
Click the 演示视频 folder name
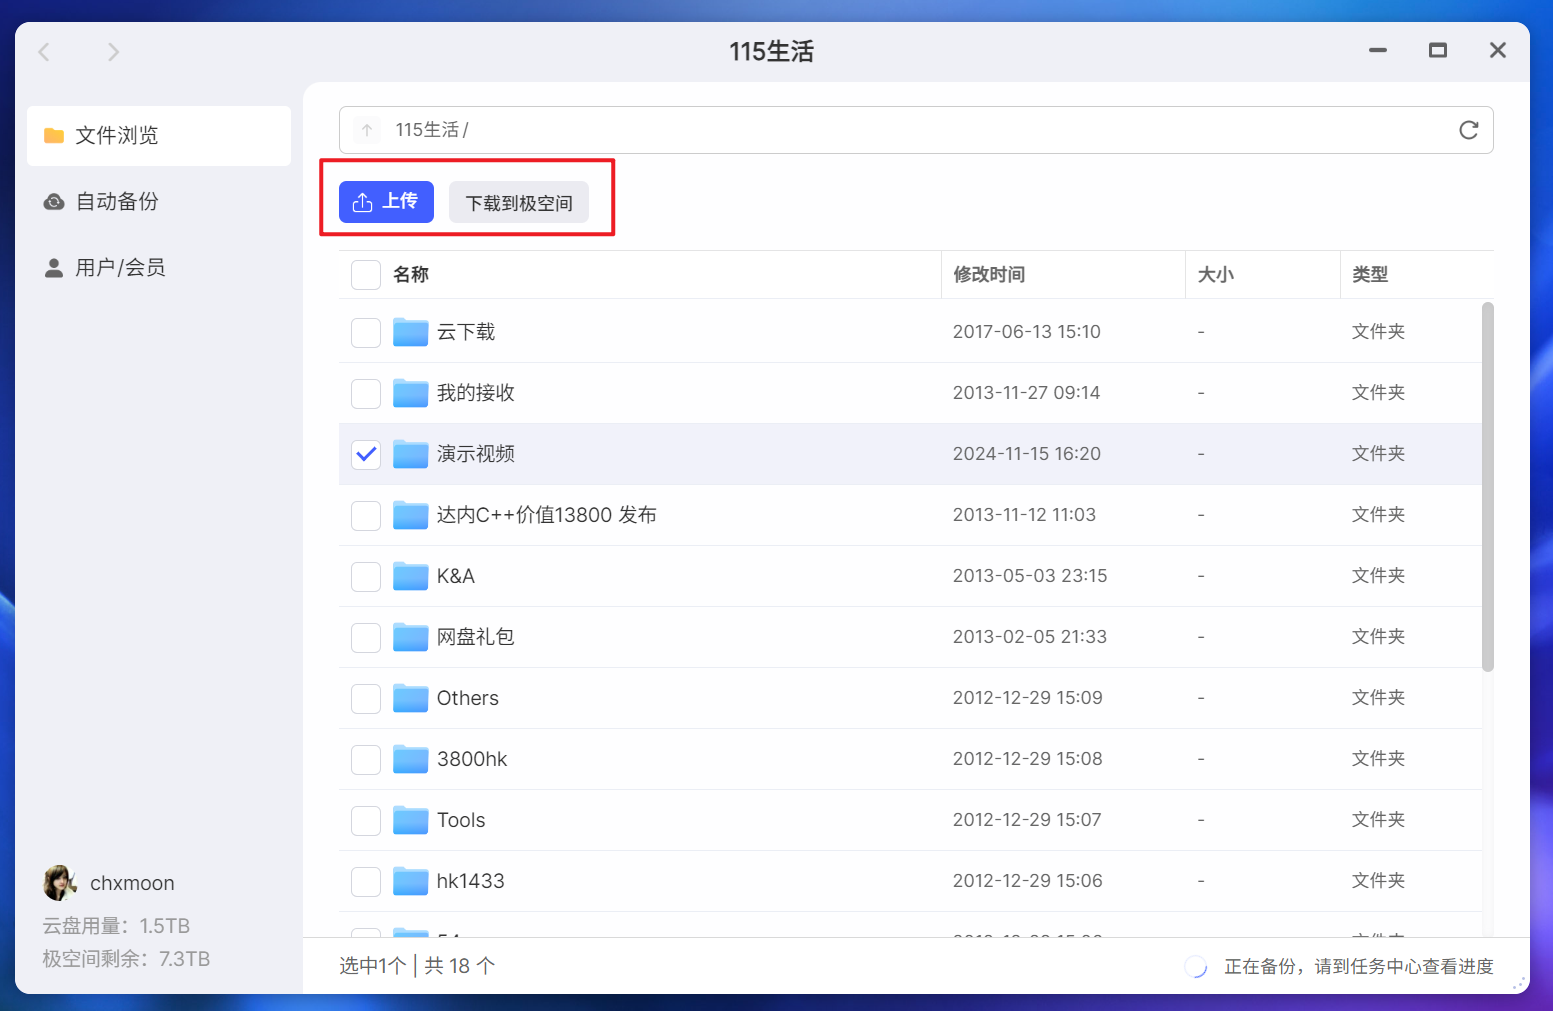476,454
